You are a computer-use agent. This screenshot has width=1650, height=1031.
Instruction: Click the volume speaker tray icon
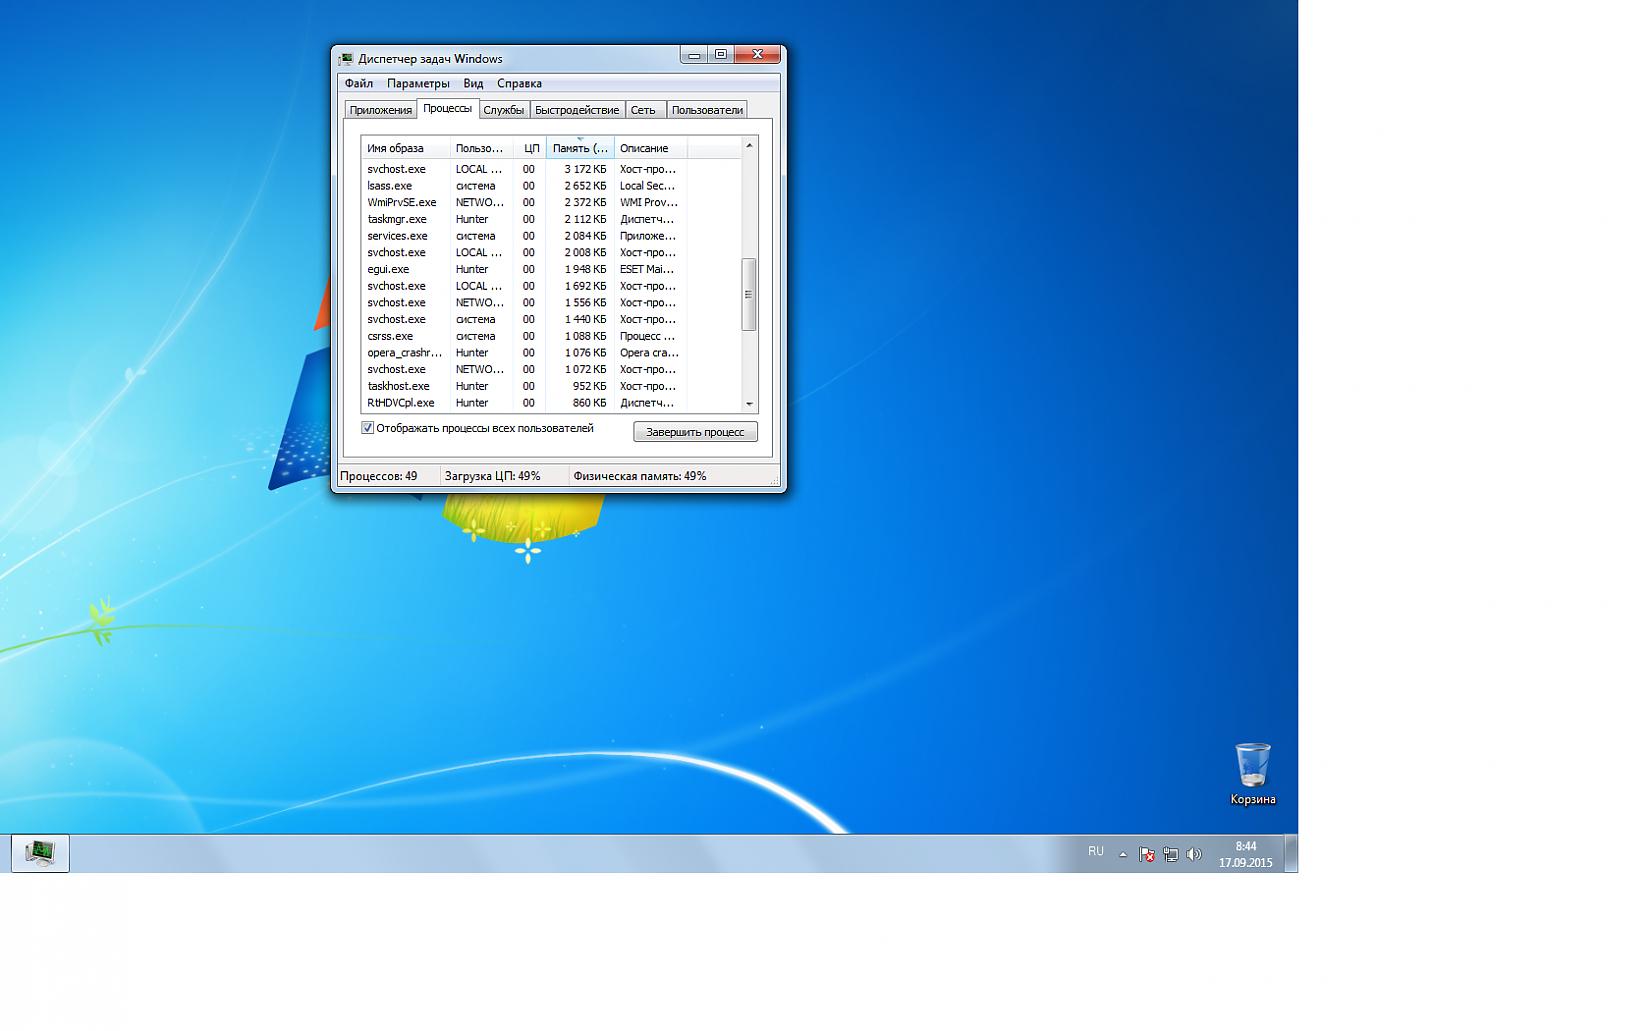click(x=1193, y=854)
